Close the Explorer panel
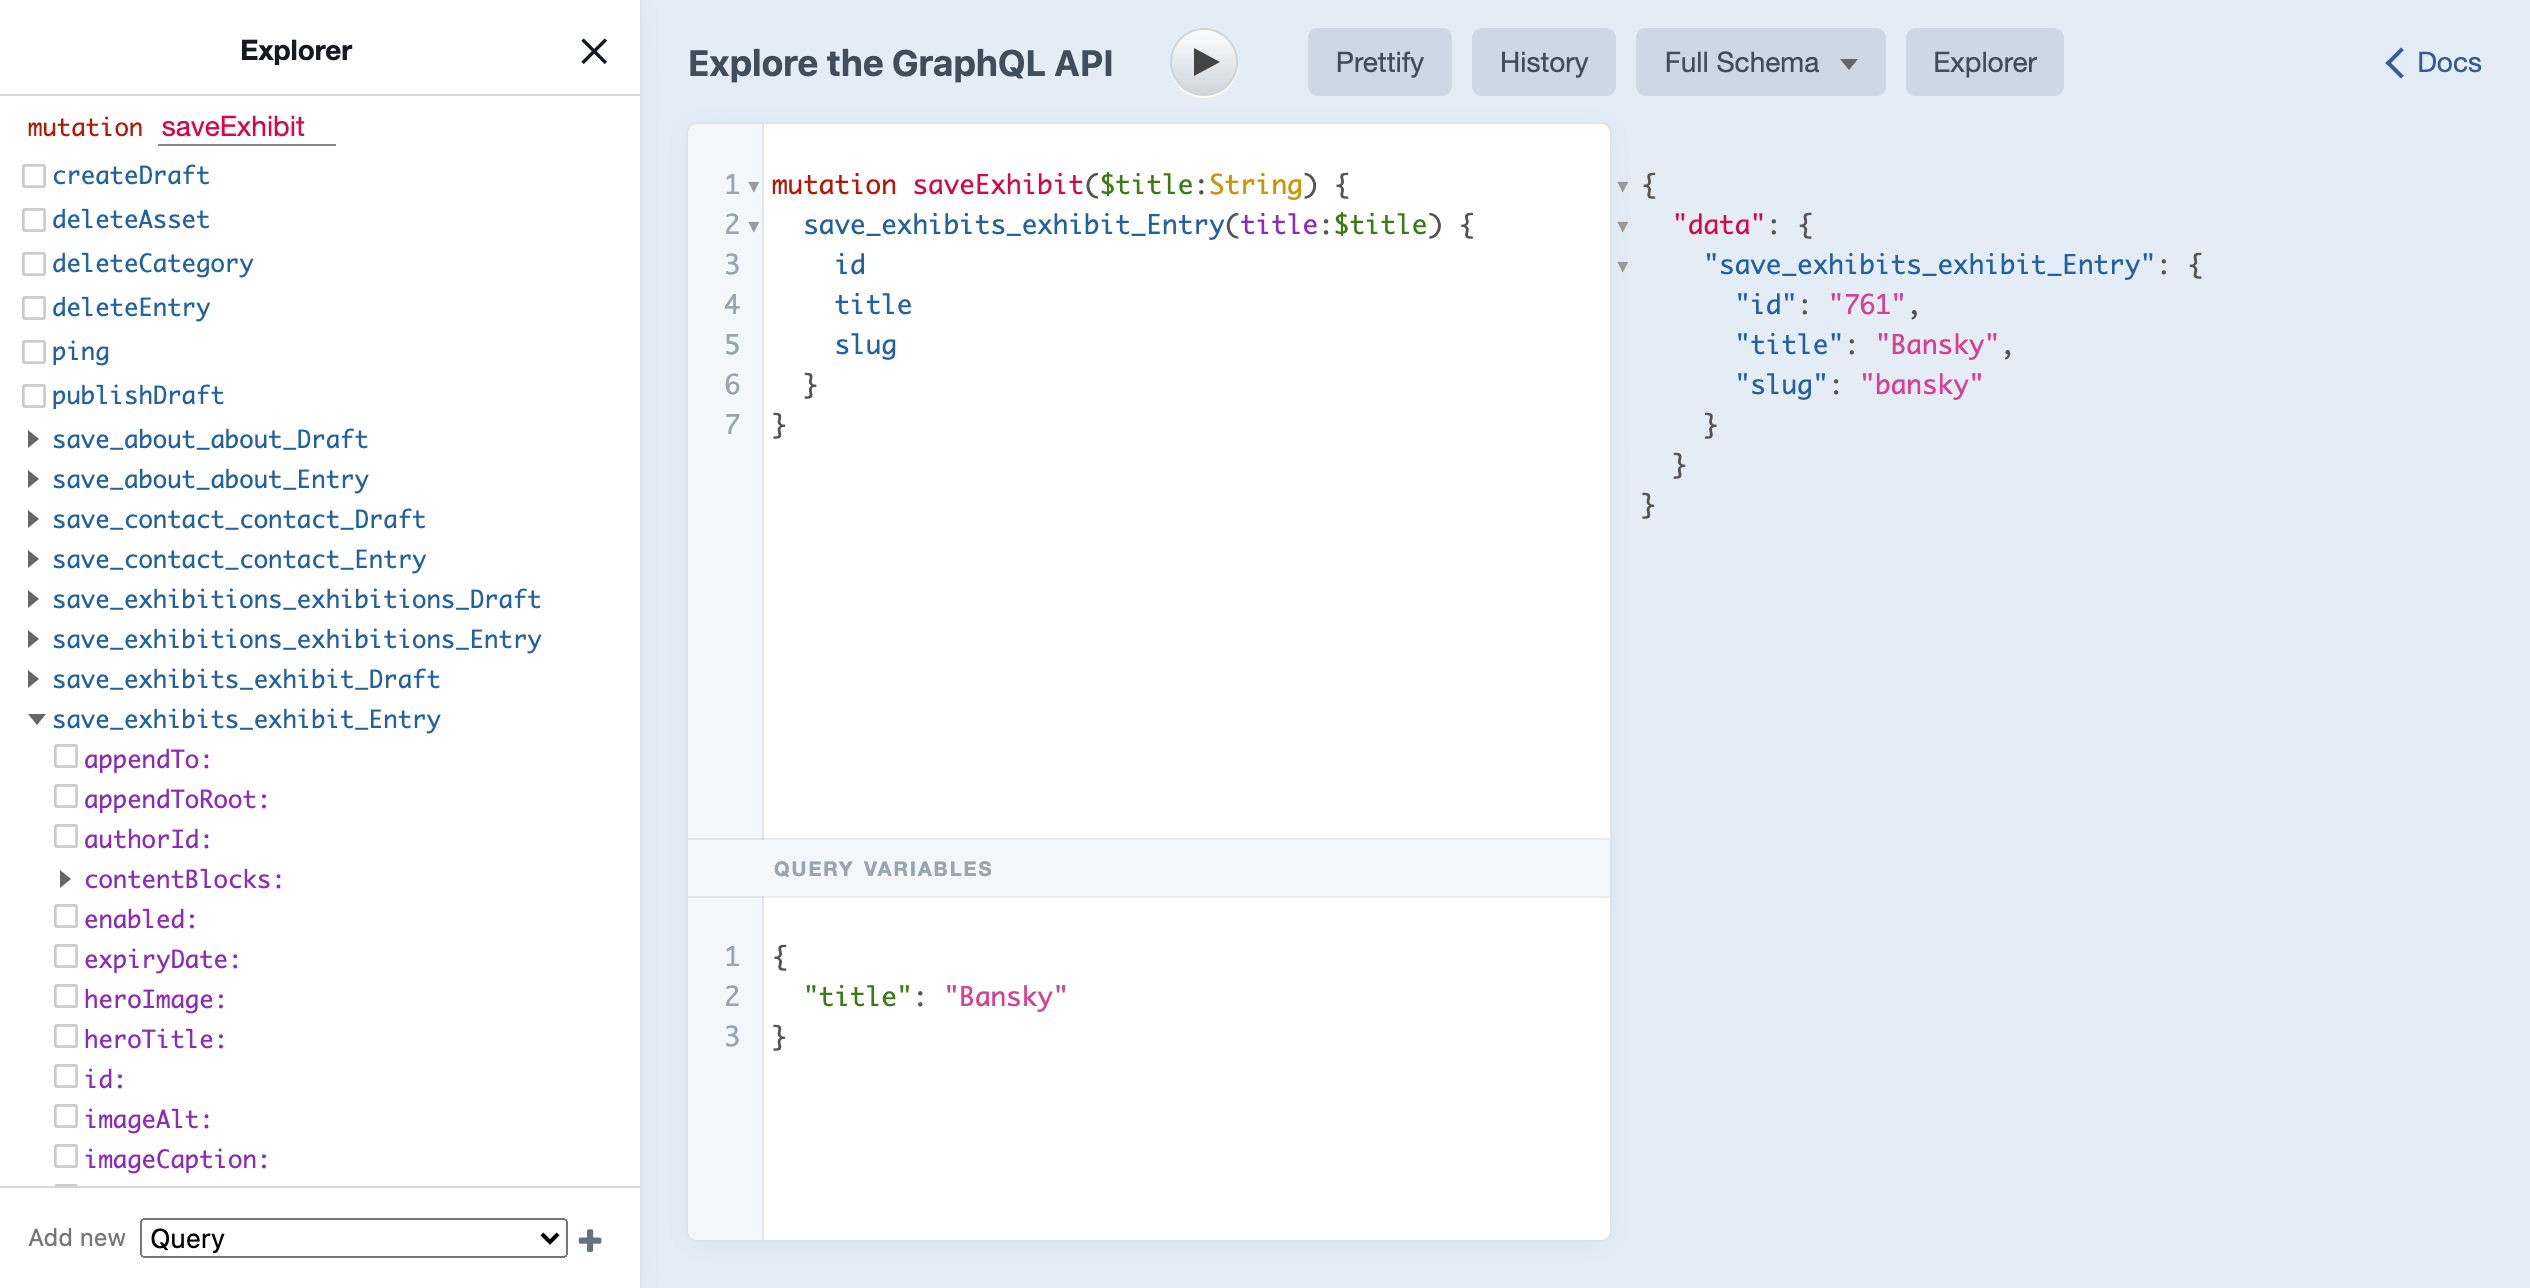The image size is (2530, 1288). [594, 51]
